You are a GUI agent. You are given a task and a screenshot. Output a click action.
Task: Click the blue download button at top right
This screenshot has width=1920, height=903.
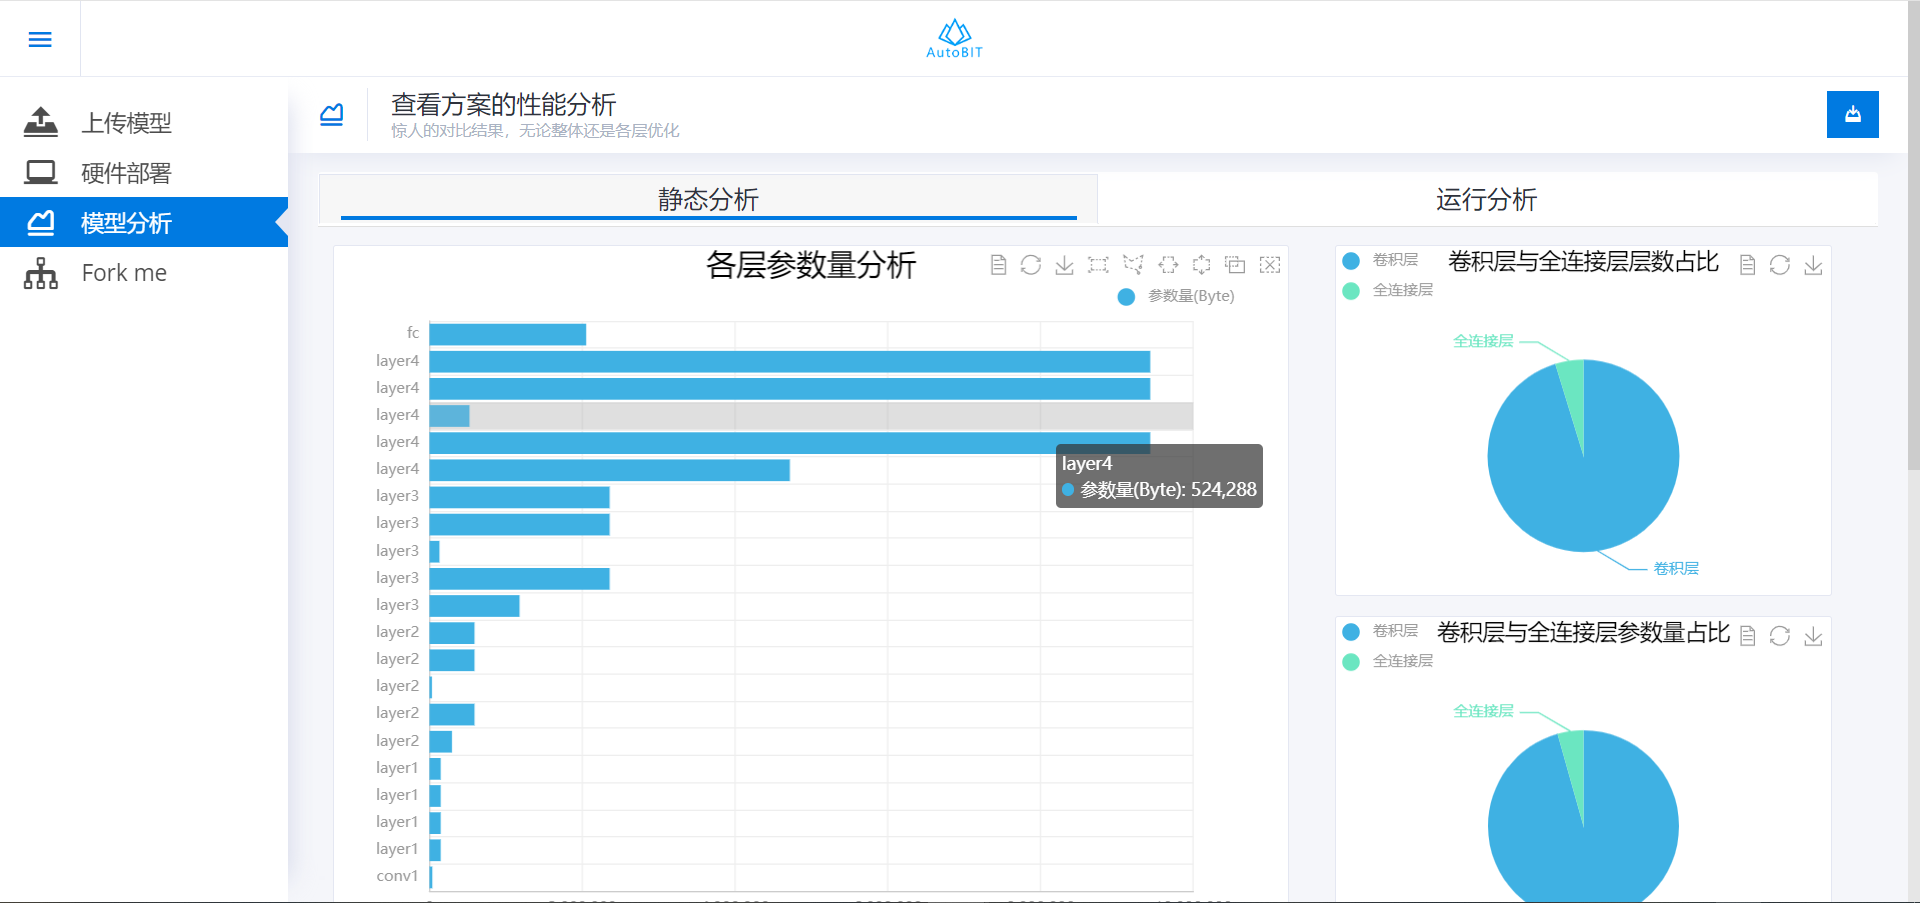(x=1852, y=114)
